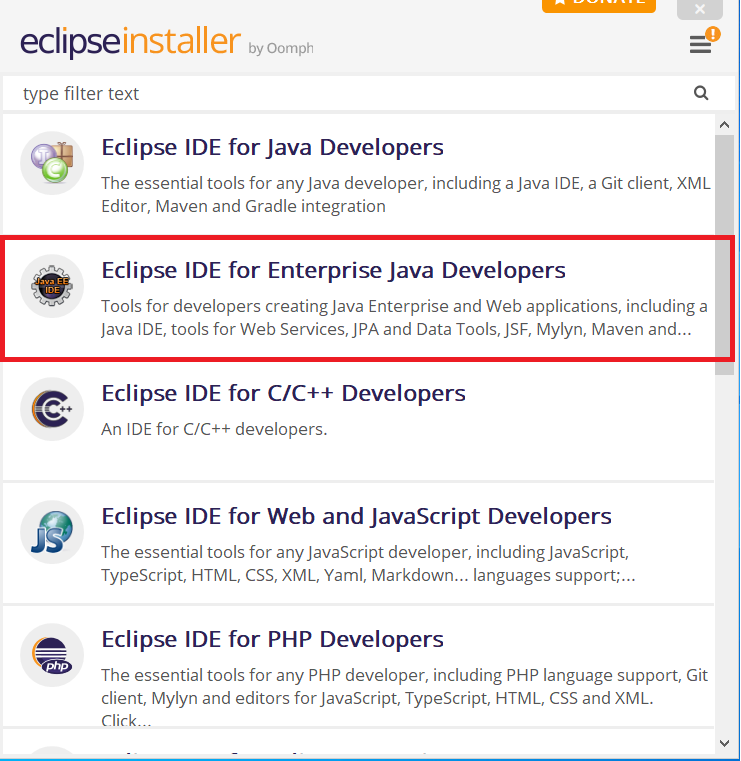Click the search magnifier icon

pyautogui.click(x=701, y=93)
